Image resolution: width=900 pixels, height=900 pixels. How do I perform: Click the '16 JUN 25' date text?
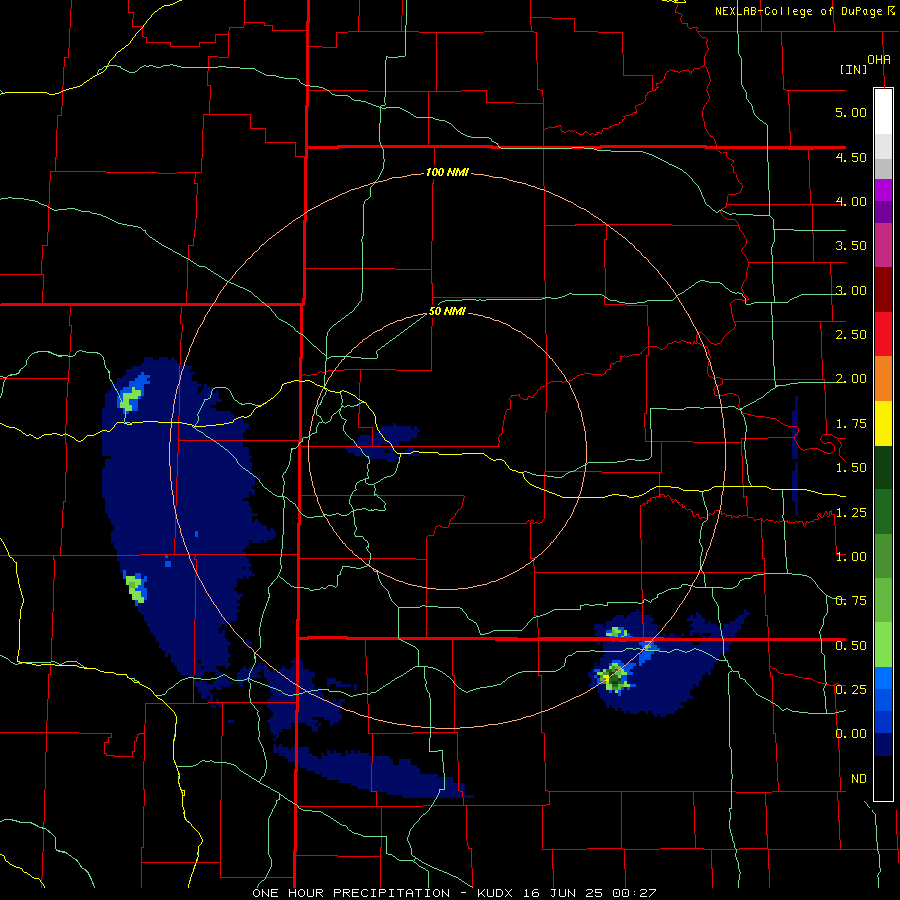564,893
